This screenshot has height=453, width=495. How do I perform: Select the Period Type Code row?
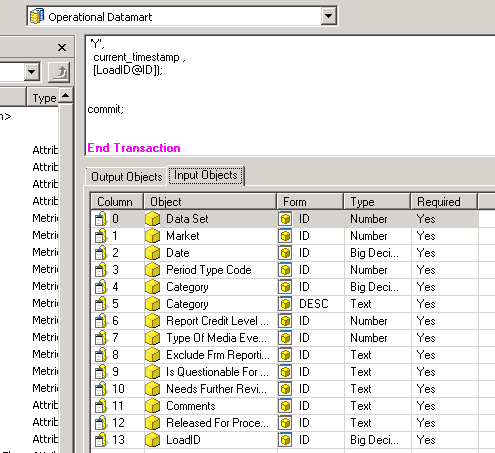coord(285,270)
